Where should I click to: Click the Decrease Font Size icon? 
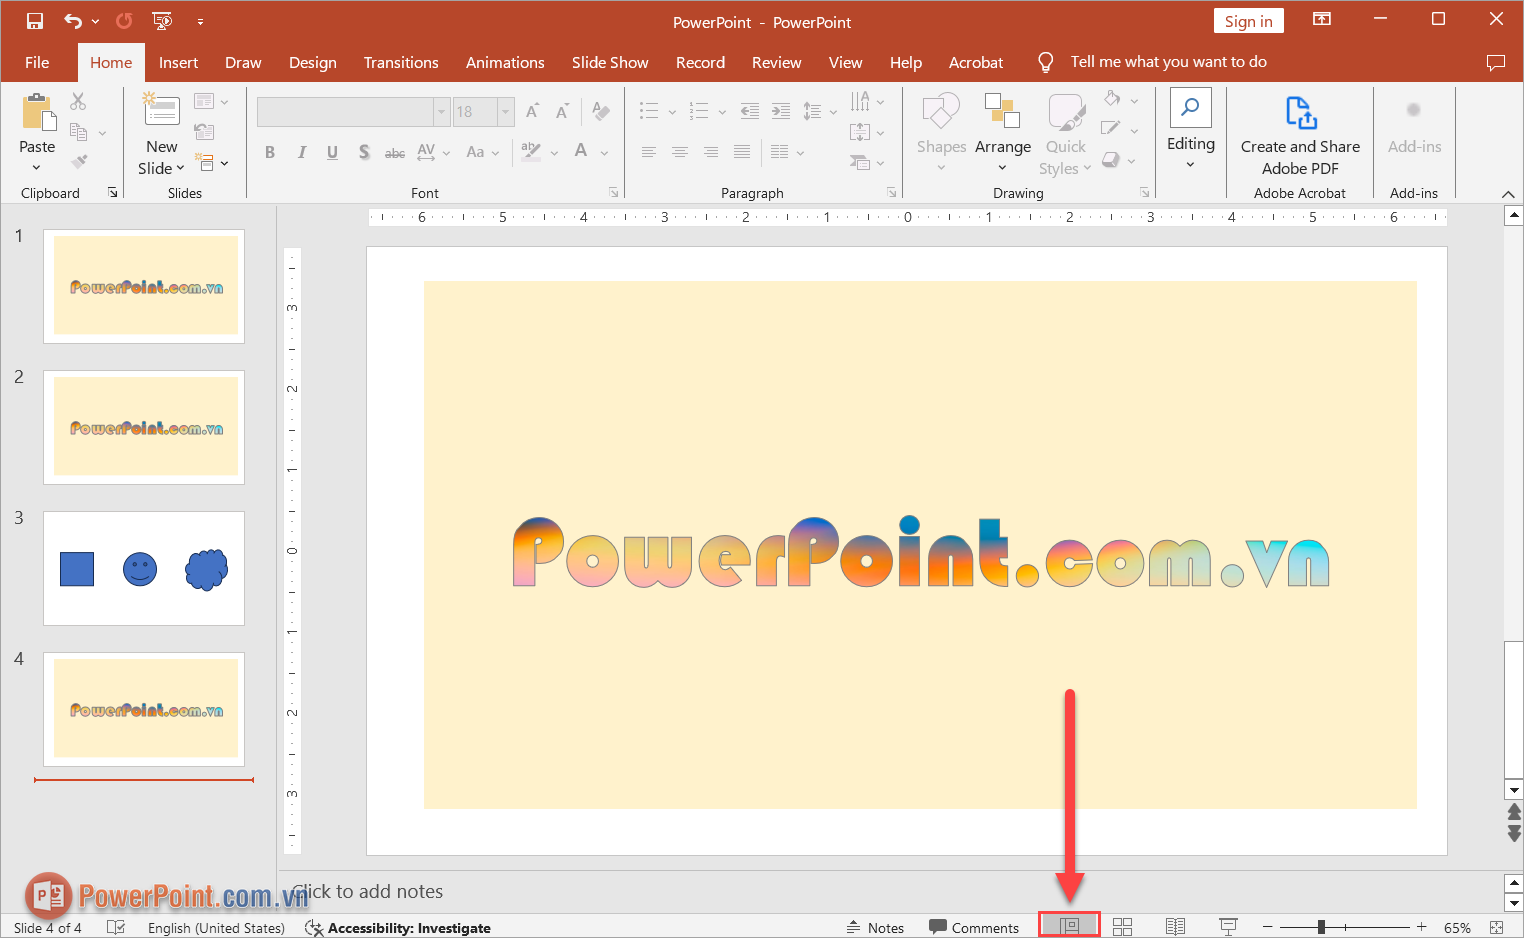[x=562, y=111]
